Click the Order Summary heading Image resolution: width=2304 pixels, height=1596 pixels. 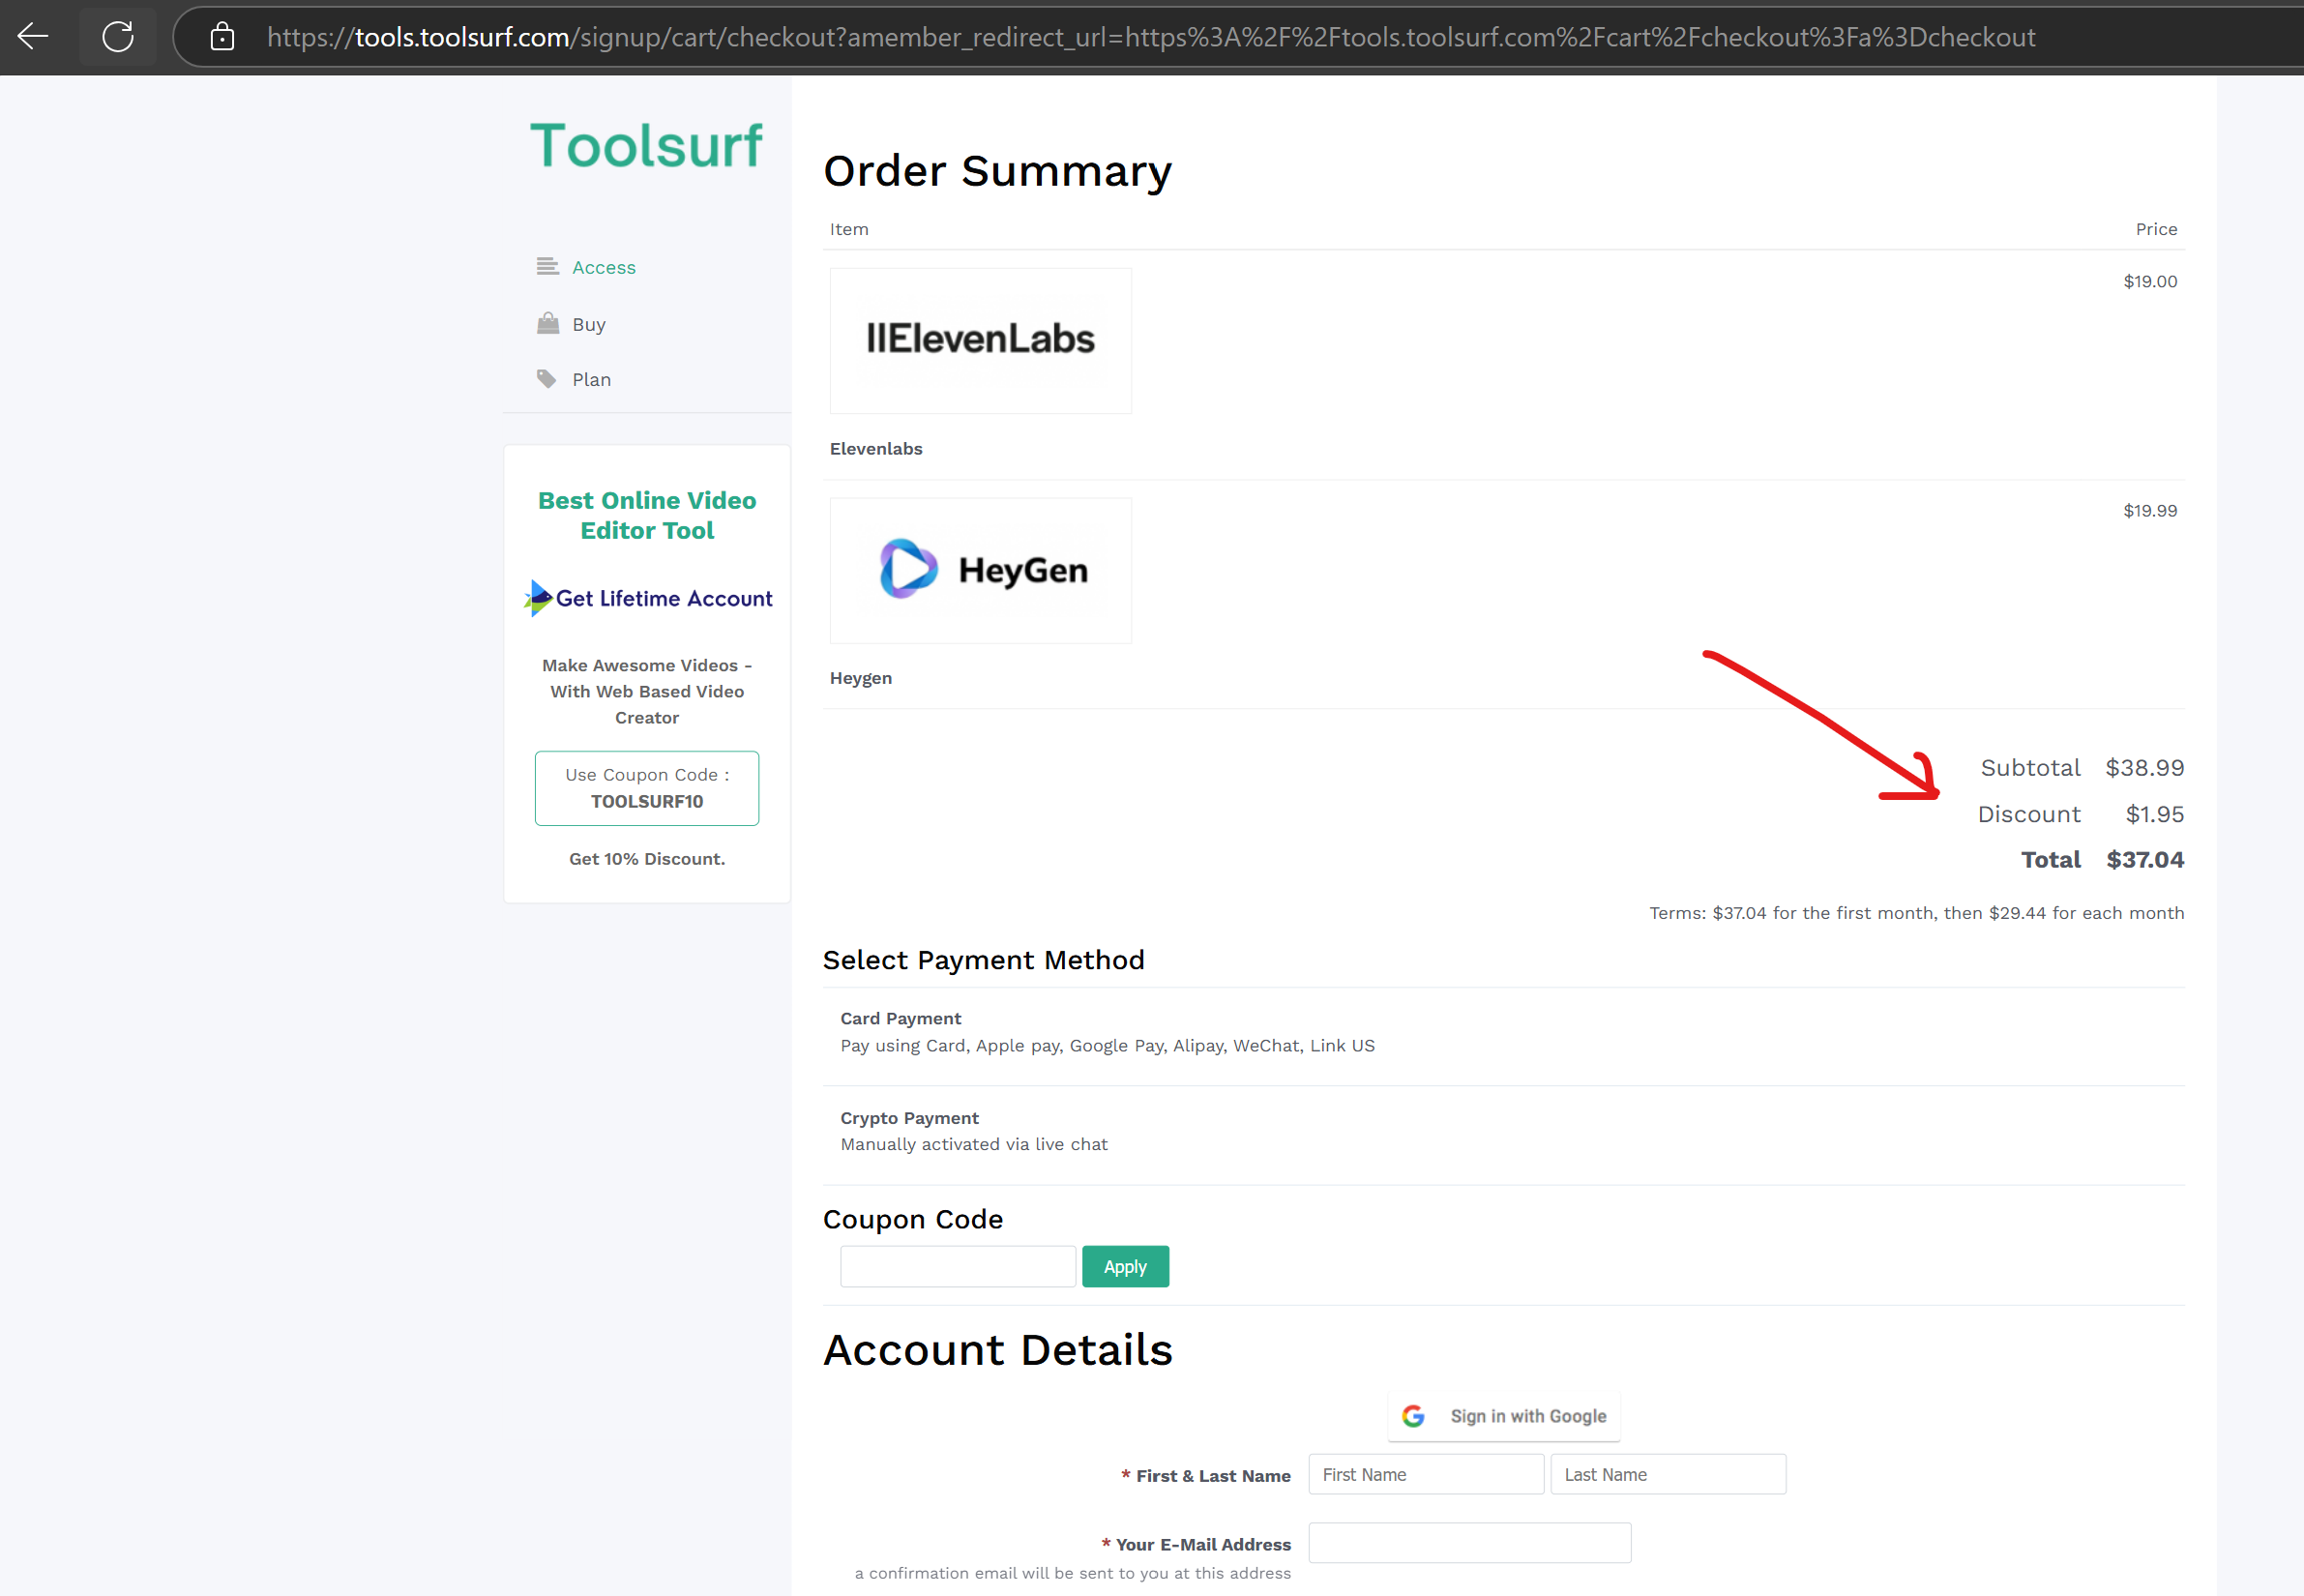pyautogui.click(x=997, y=171)
